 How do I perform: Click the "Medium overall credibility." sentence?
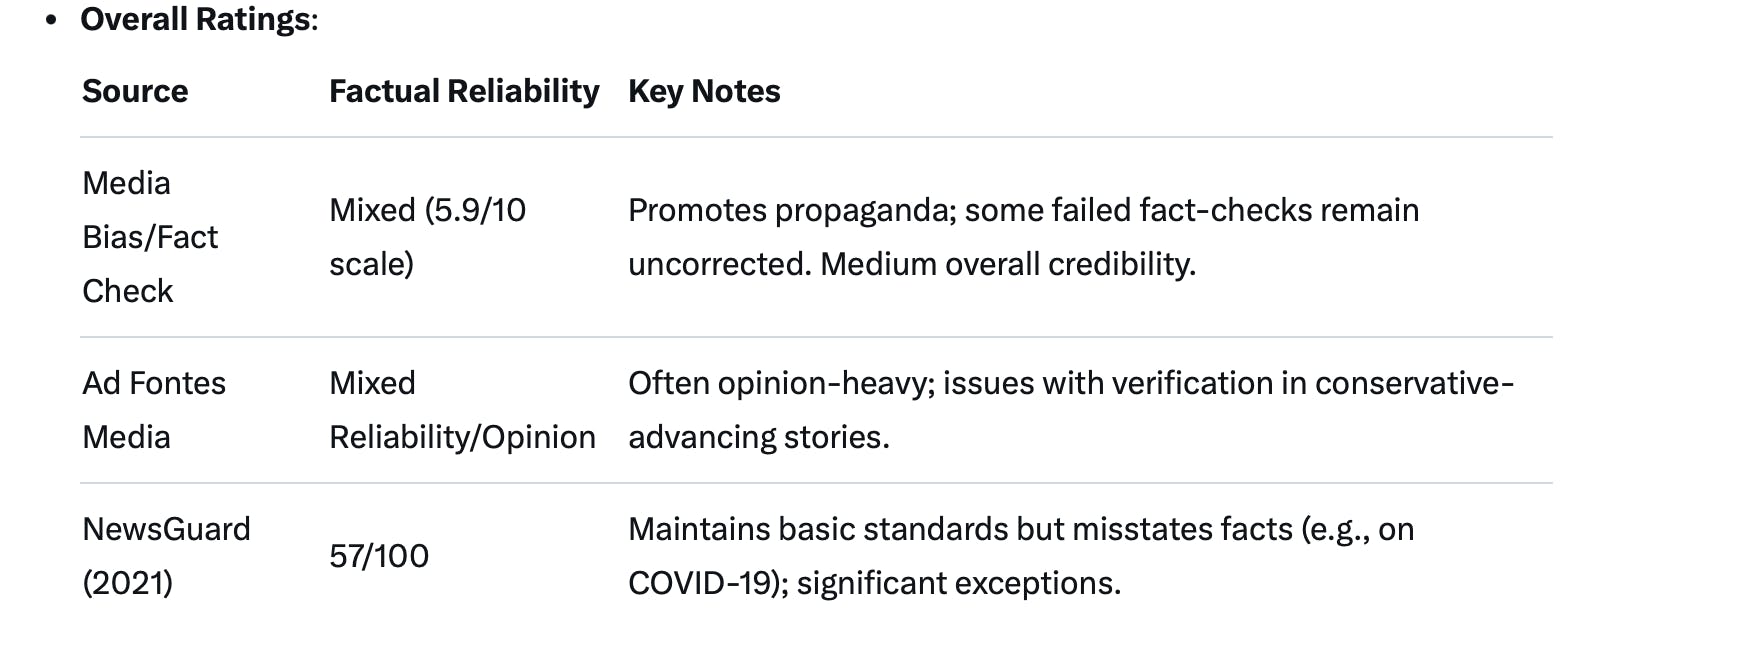pyautogui.click(x=1008, y=264)
